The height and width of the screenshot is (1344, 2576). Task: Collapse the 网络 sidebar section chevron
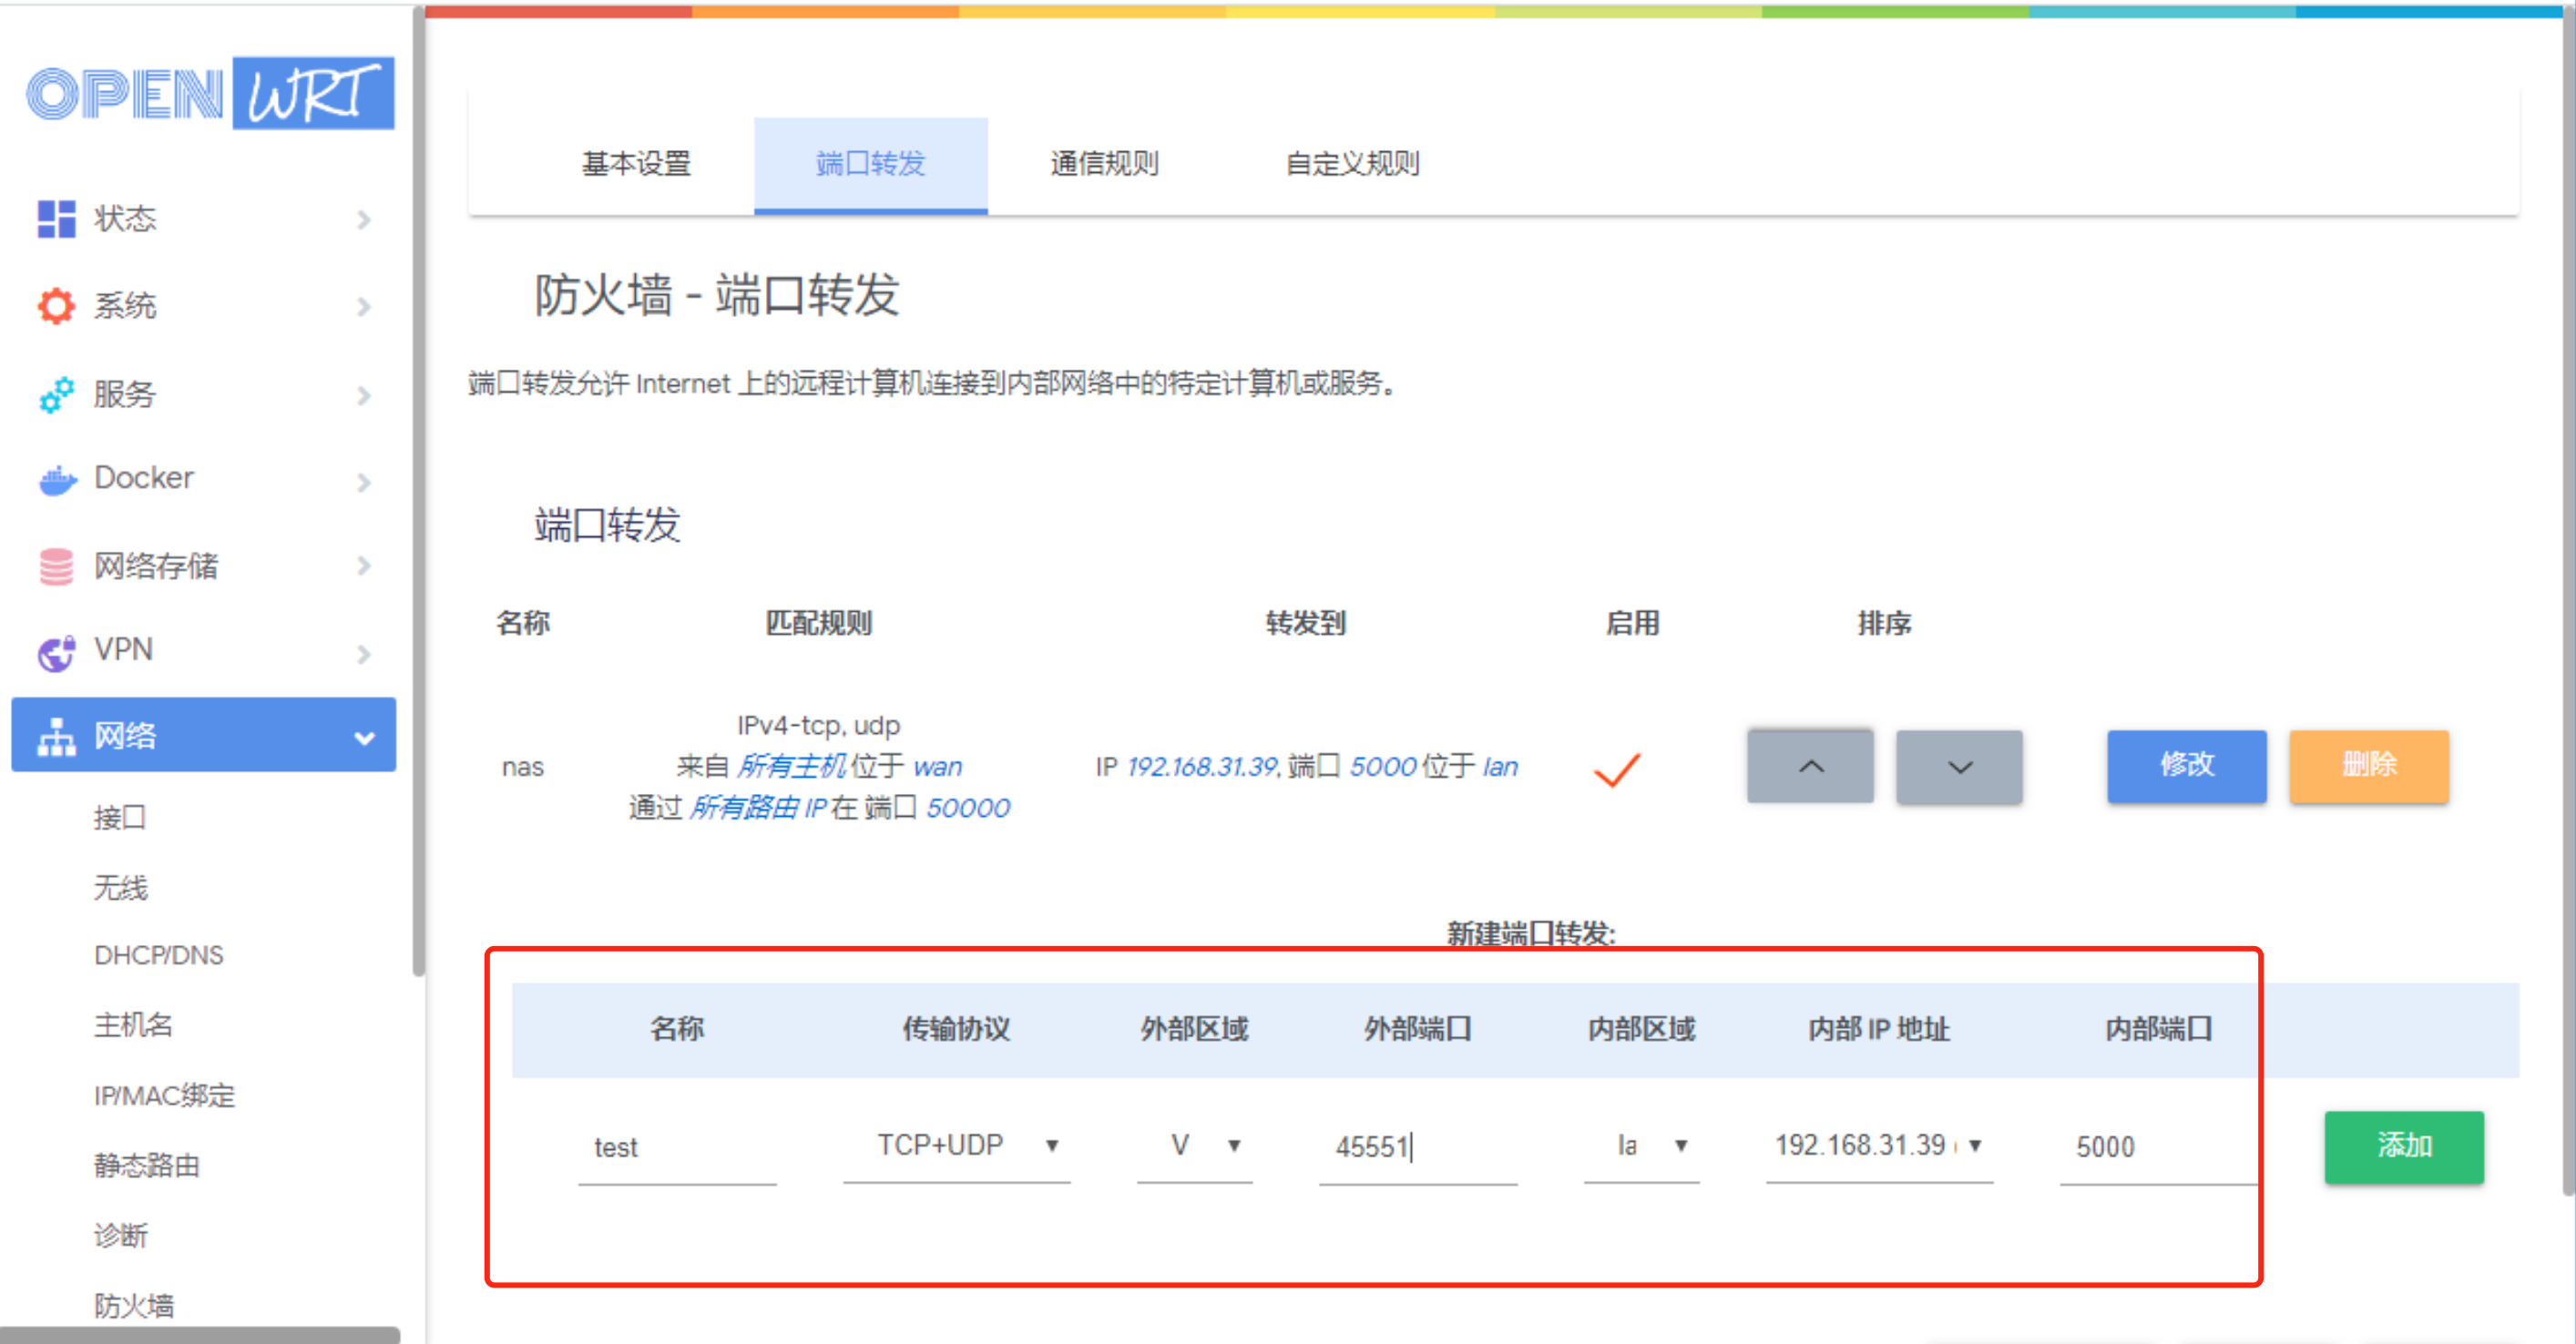click(364, 737)
